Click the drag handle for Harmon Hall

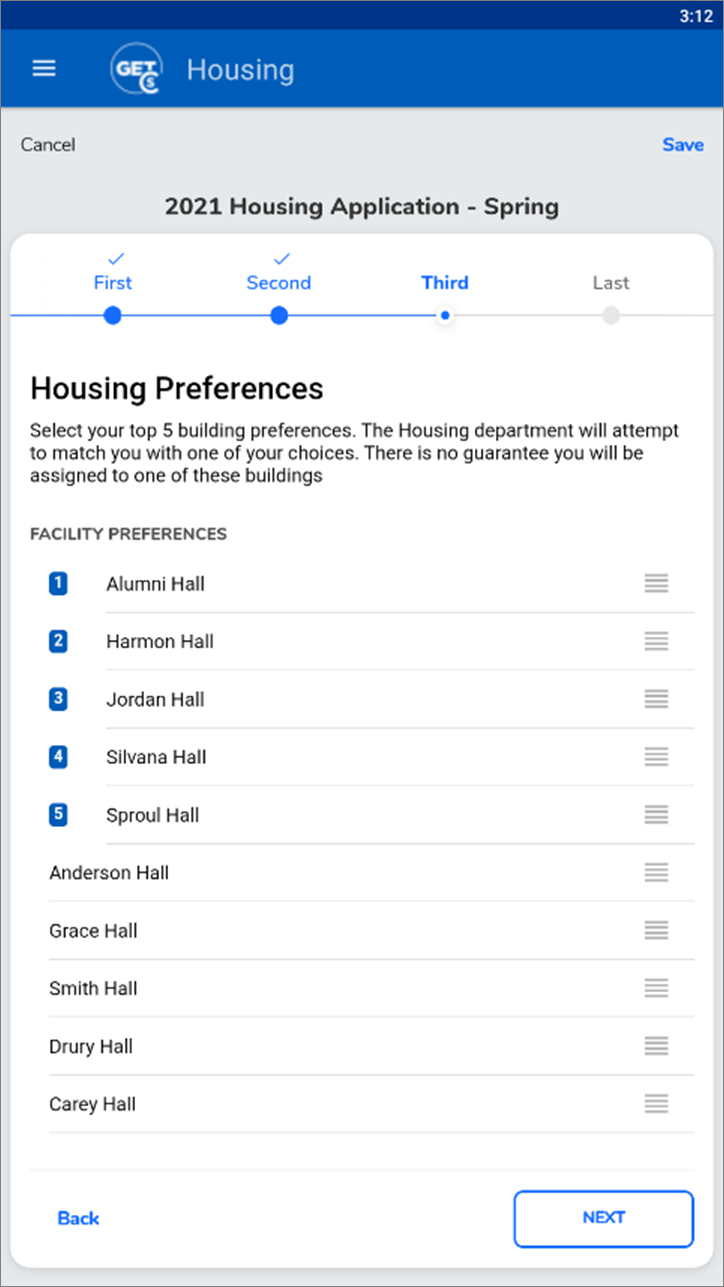656,642
